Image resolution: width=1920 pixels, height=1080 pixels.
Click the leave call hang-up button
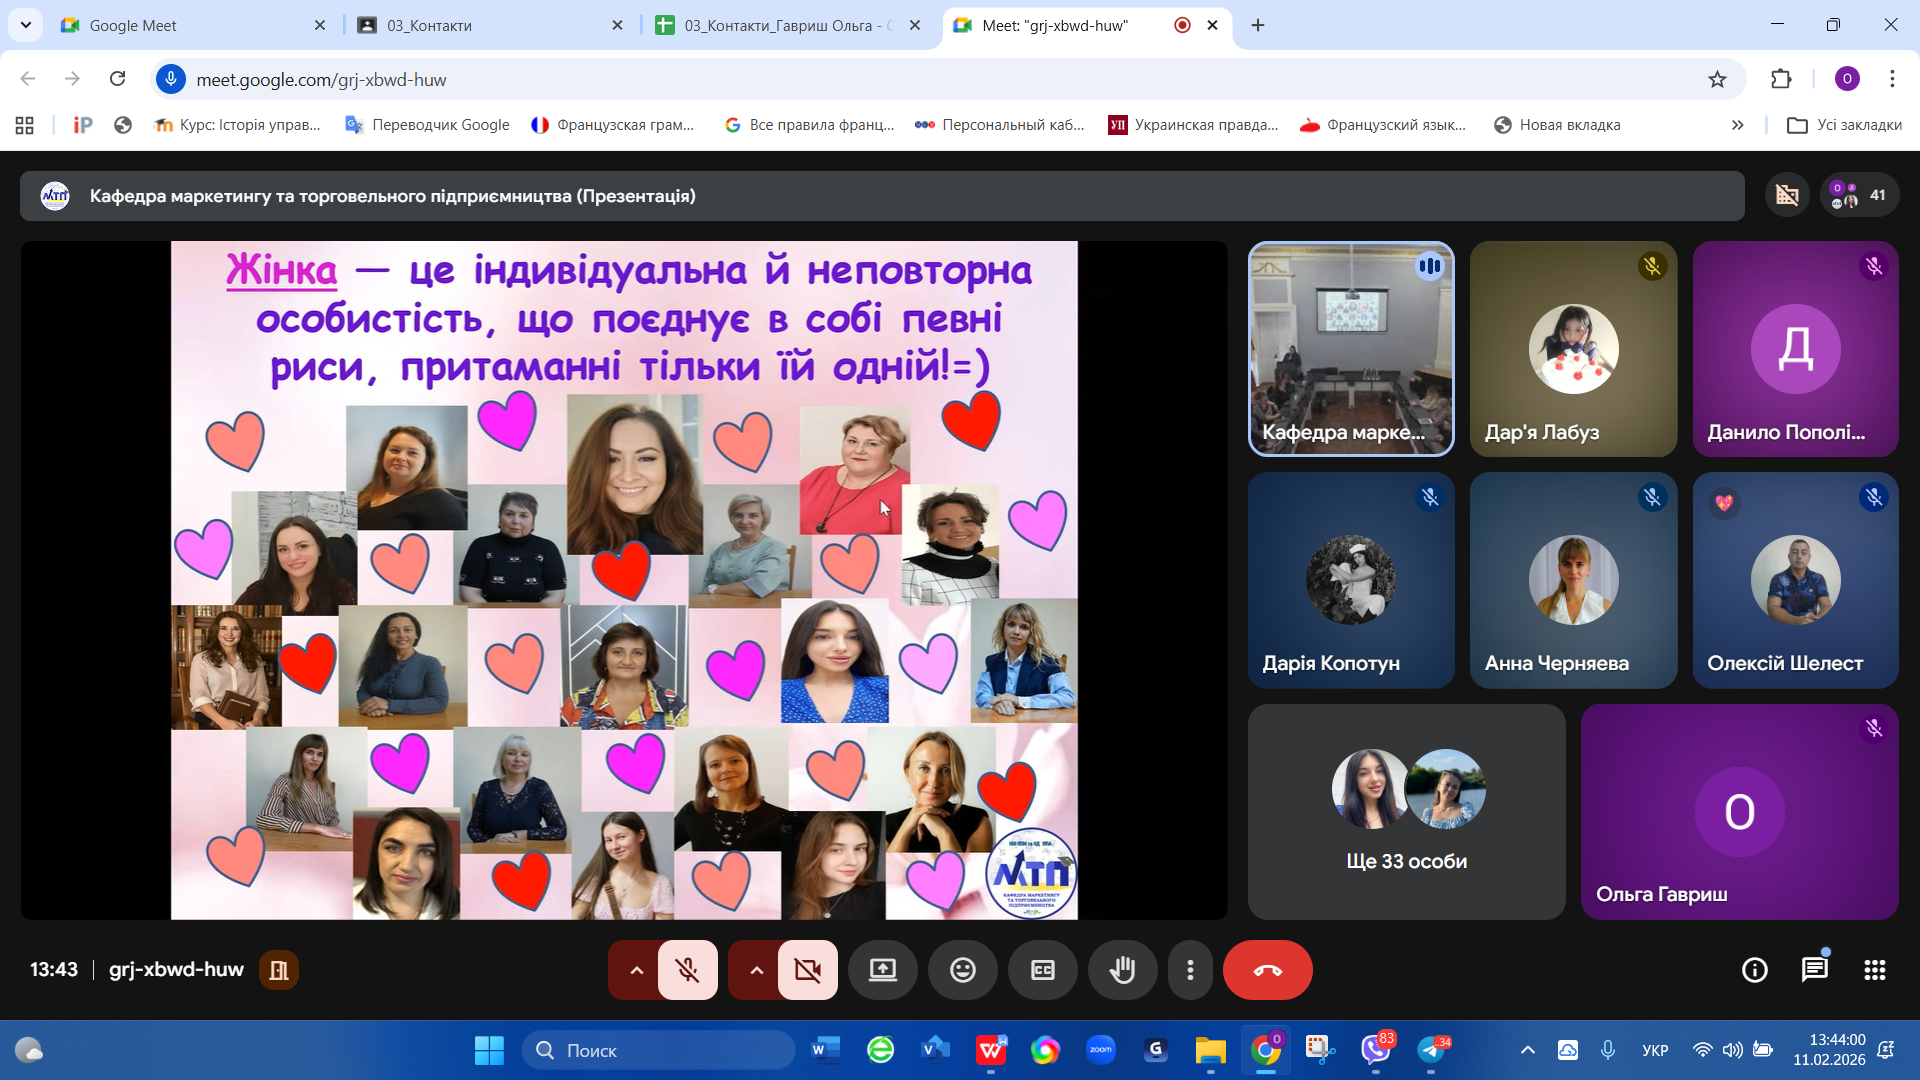point(1267,970)
